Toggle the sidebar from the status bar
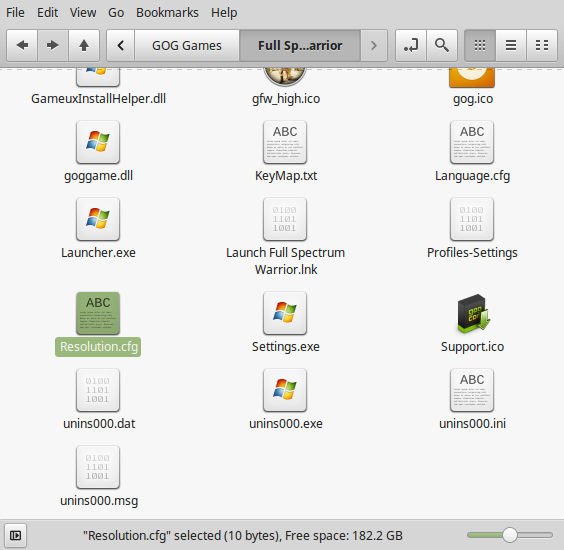 [x=15, y=536]
